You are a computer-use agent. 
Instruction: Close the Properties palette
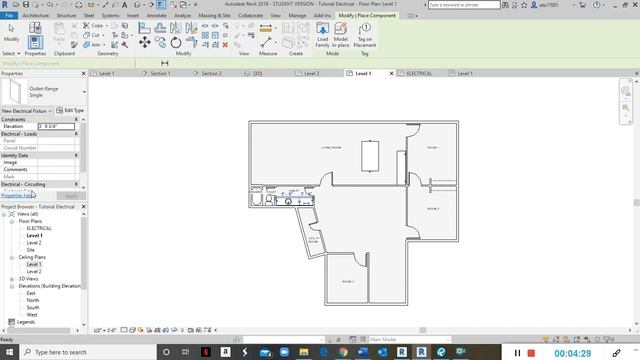[84, 73]
